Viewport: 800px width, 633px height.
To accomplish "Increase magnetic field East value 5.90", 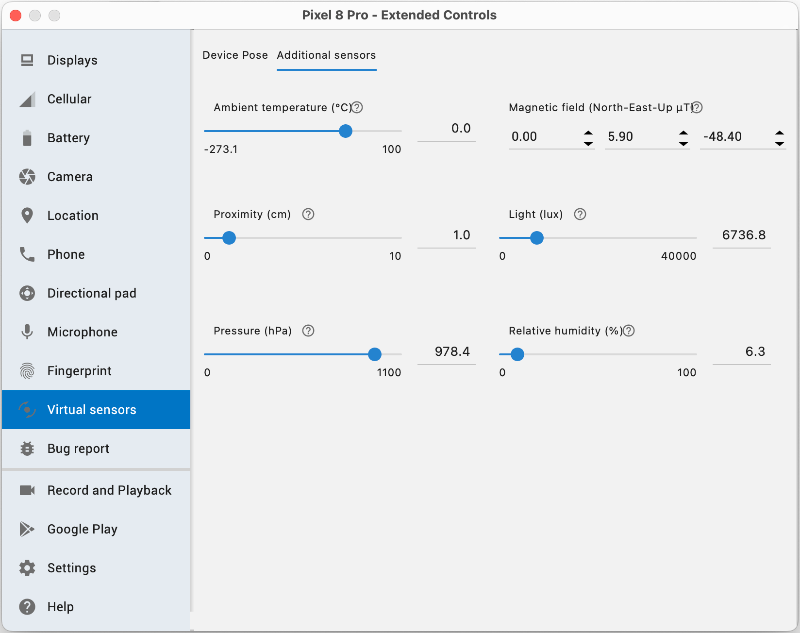I will (683, 133).
